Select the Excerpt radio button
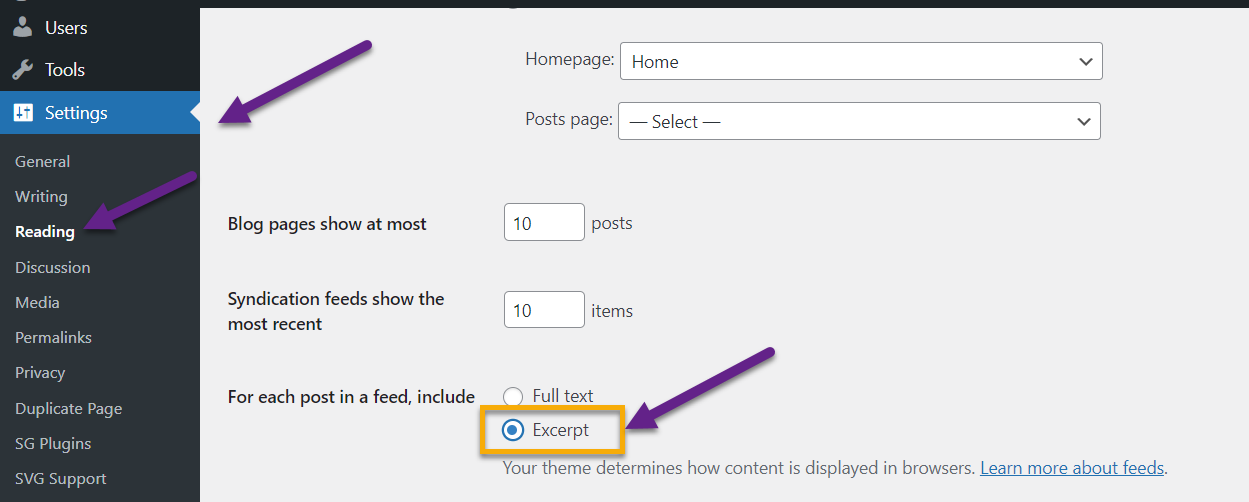Viewport: 1249px width, 502px height. pos(513,431)
